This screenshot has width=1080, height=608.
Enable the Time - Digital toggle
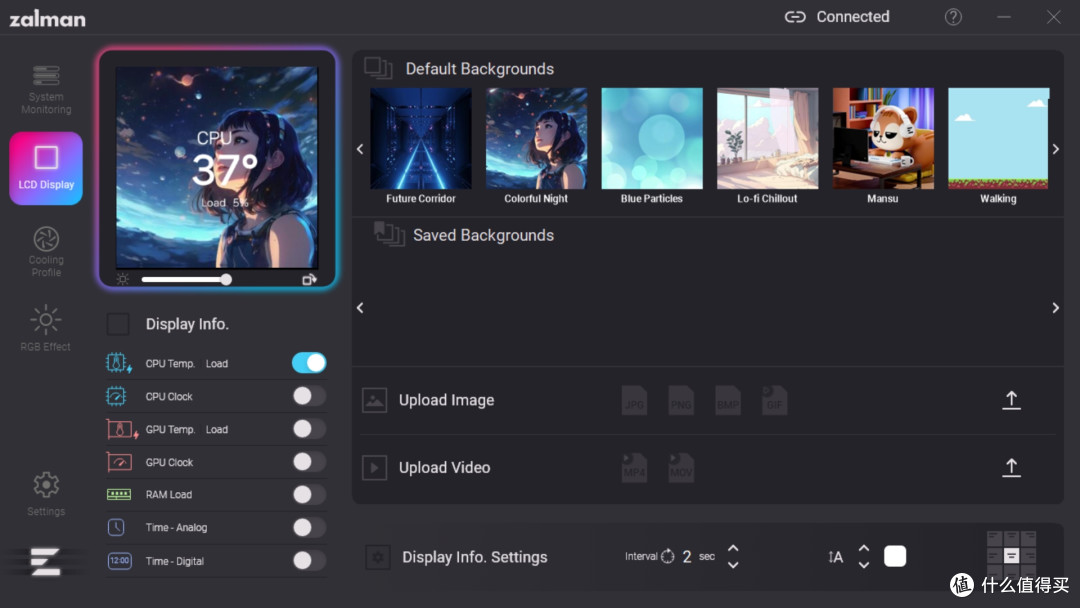pyautogui.click(x=309, y=560)
